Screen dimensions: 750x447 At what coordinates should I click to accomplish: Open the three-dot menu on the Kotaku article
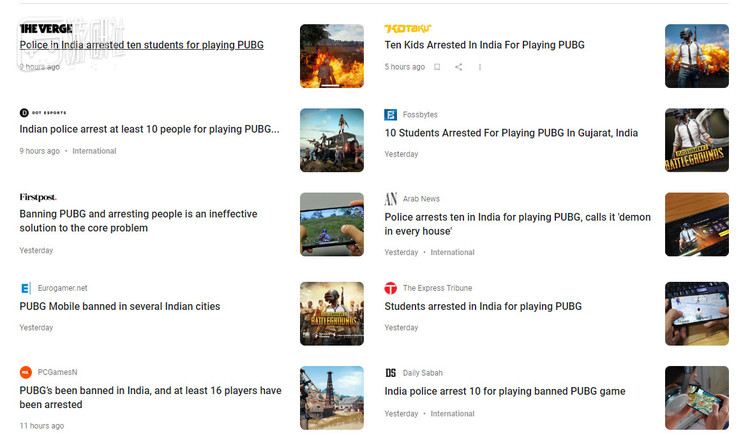pos(480,67)
